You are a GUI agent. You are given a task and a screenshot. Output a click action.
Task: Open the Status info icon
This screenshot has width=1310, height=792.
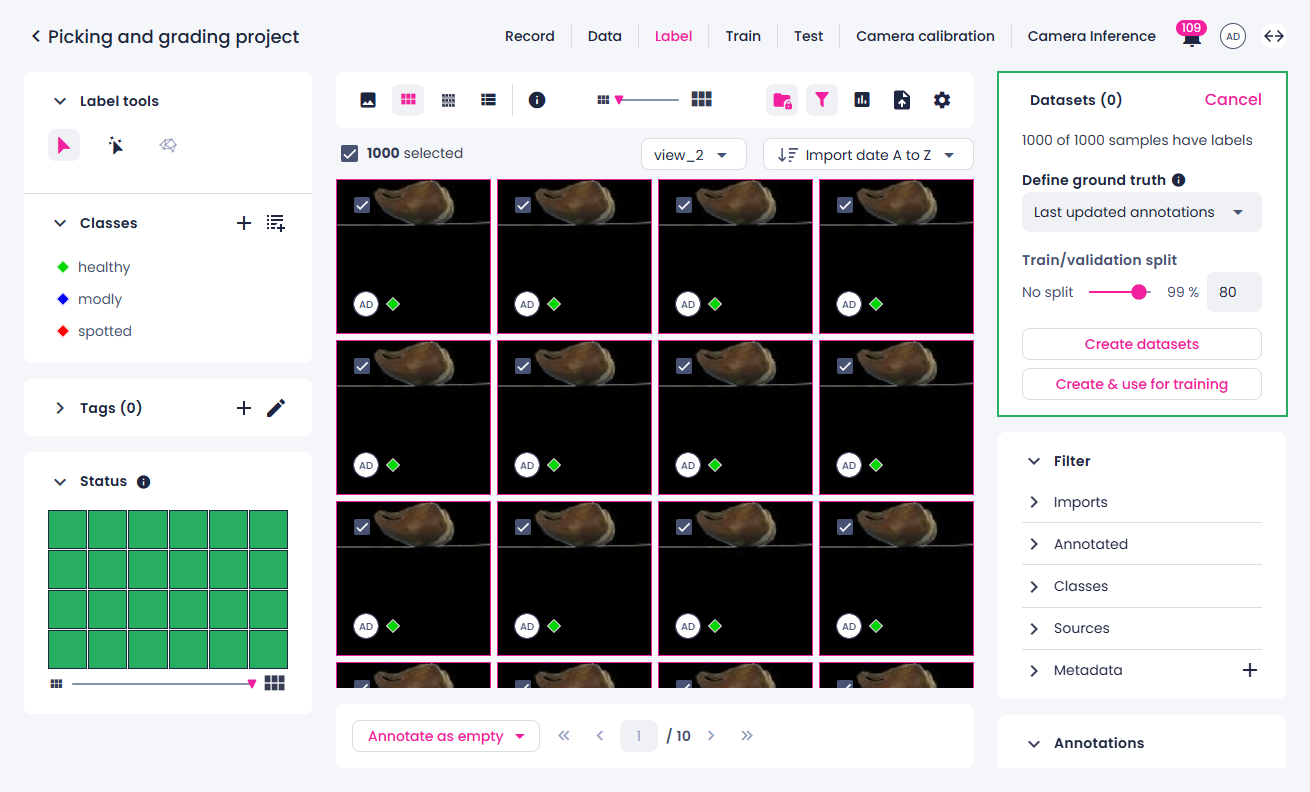(x=143, y=482)
